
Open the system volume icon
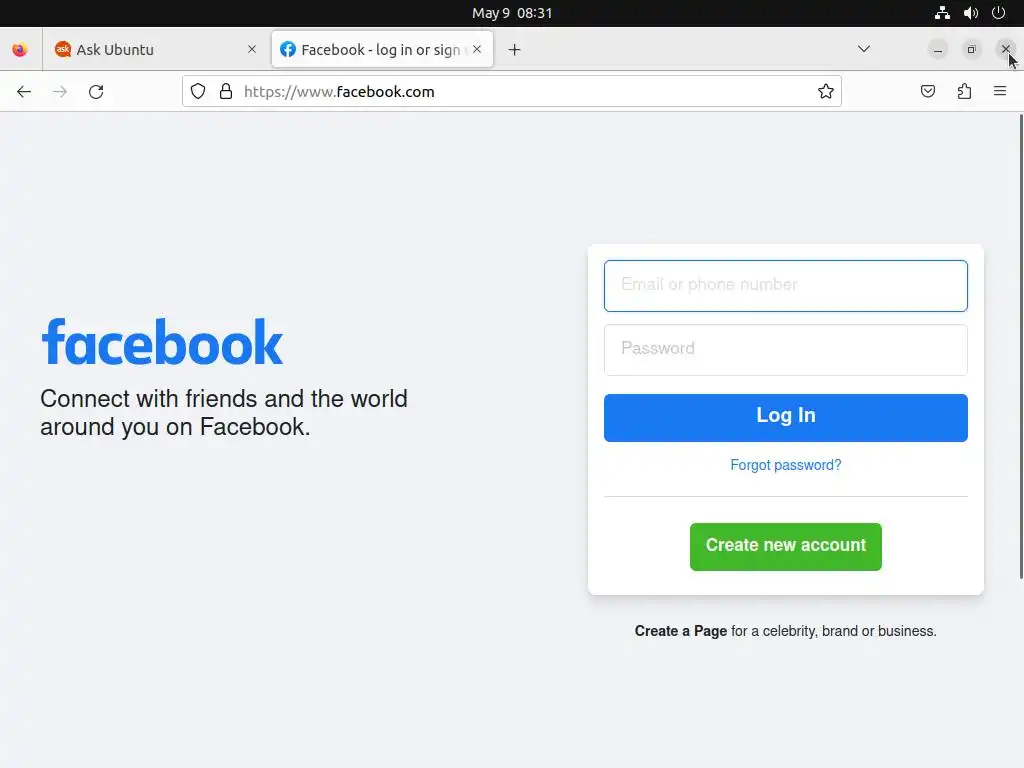pos(970,13)
